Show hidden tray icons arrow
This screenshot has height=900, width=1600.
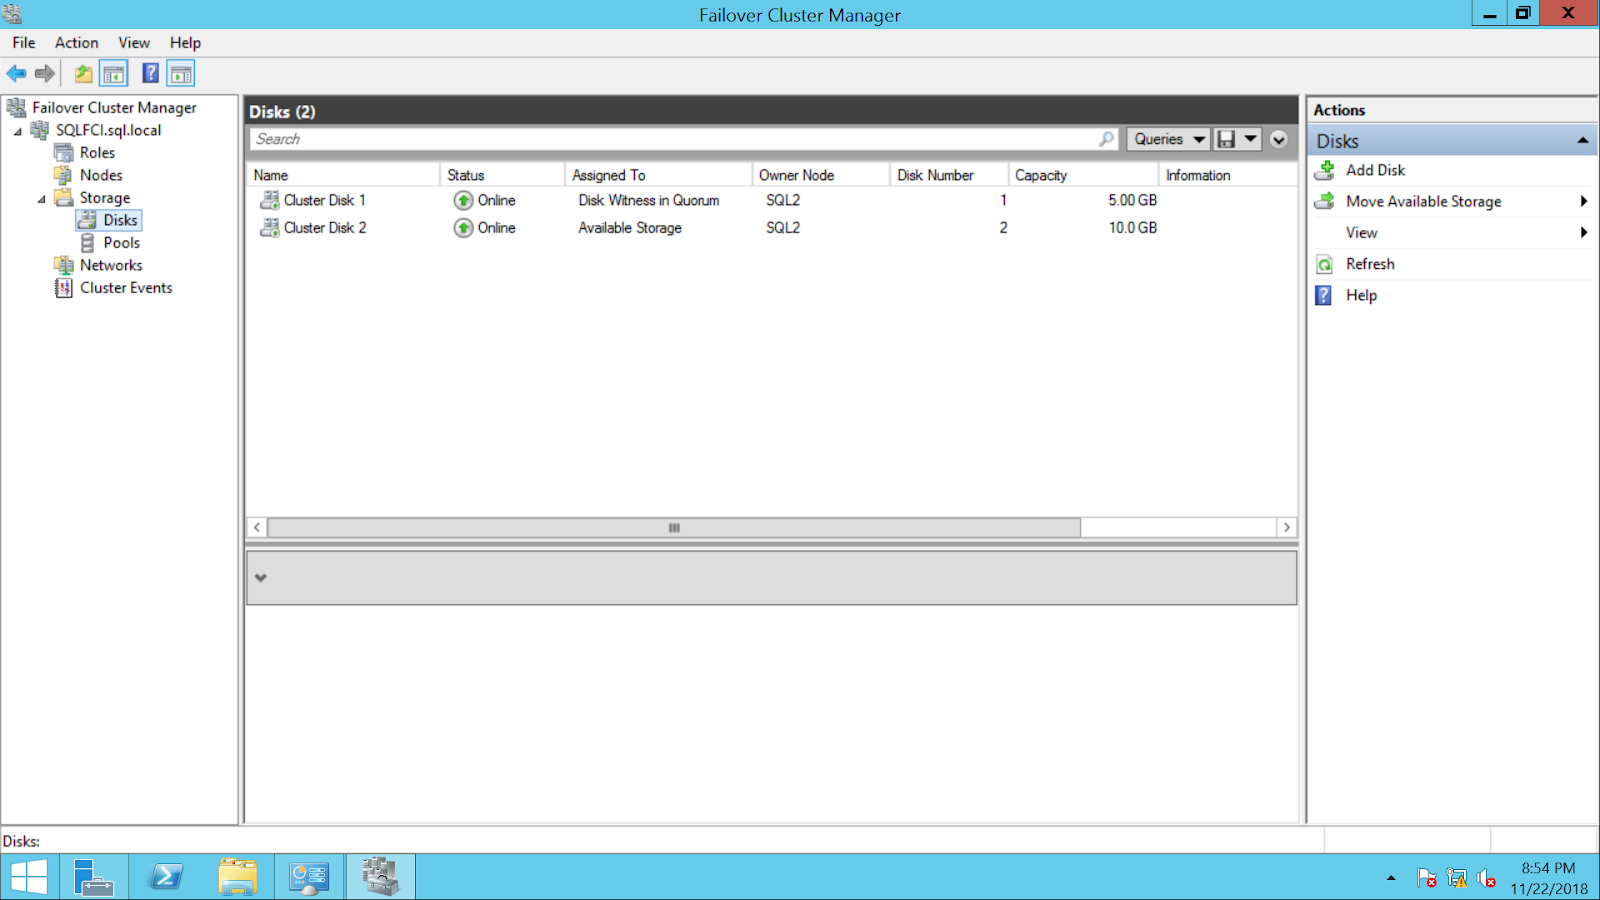pos(1391,878)
